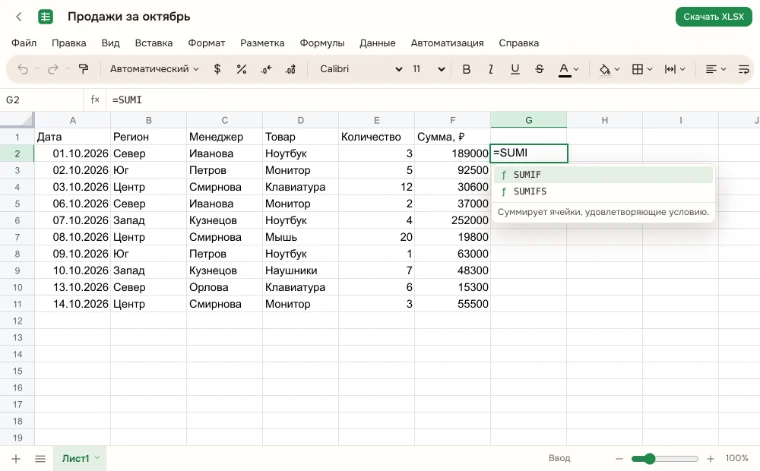Screen dimensions: 760x471
Task: Open the font size 11 dropdown
Action: click(428, 69)
